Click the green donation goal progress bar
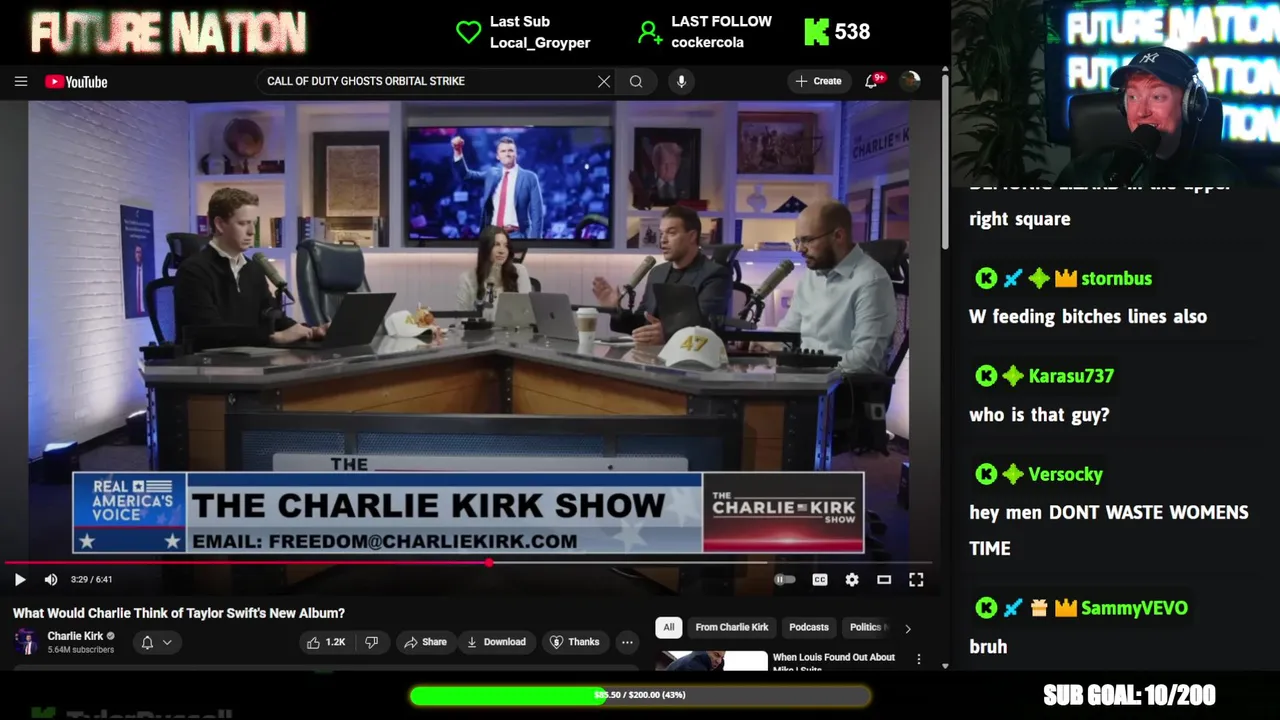Image resolution: width=1280 pixels, height=720 pixels. tap(640, 695)
